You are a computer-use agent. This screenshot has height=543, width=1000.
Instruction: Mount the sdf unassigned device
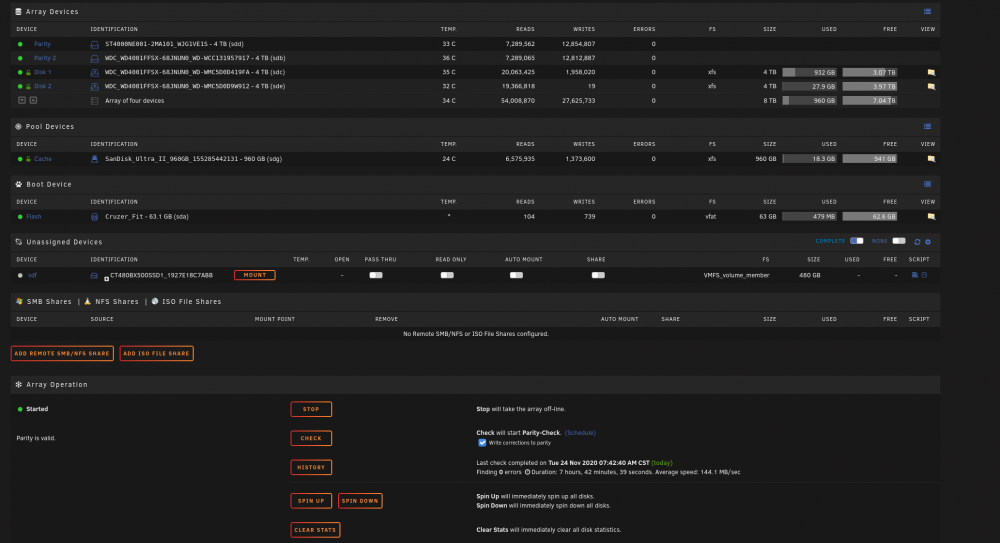tap(254, 275)
